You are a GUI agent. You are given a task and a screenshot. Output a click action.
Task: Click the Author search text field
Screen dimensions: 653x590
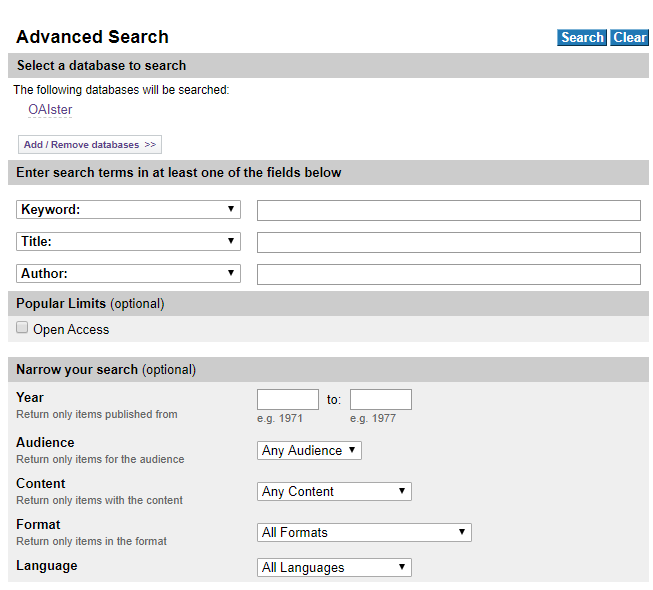448,274
